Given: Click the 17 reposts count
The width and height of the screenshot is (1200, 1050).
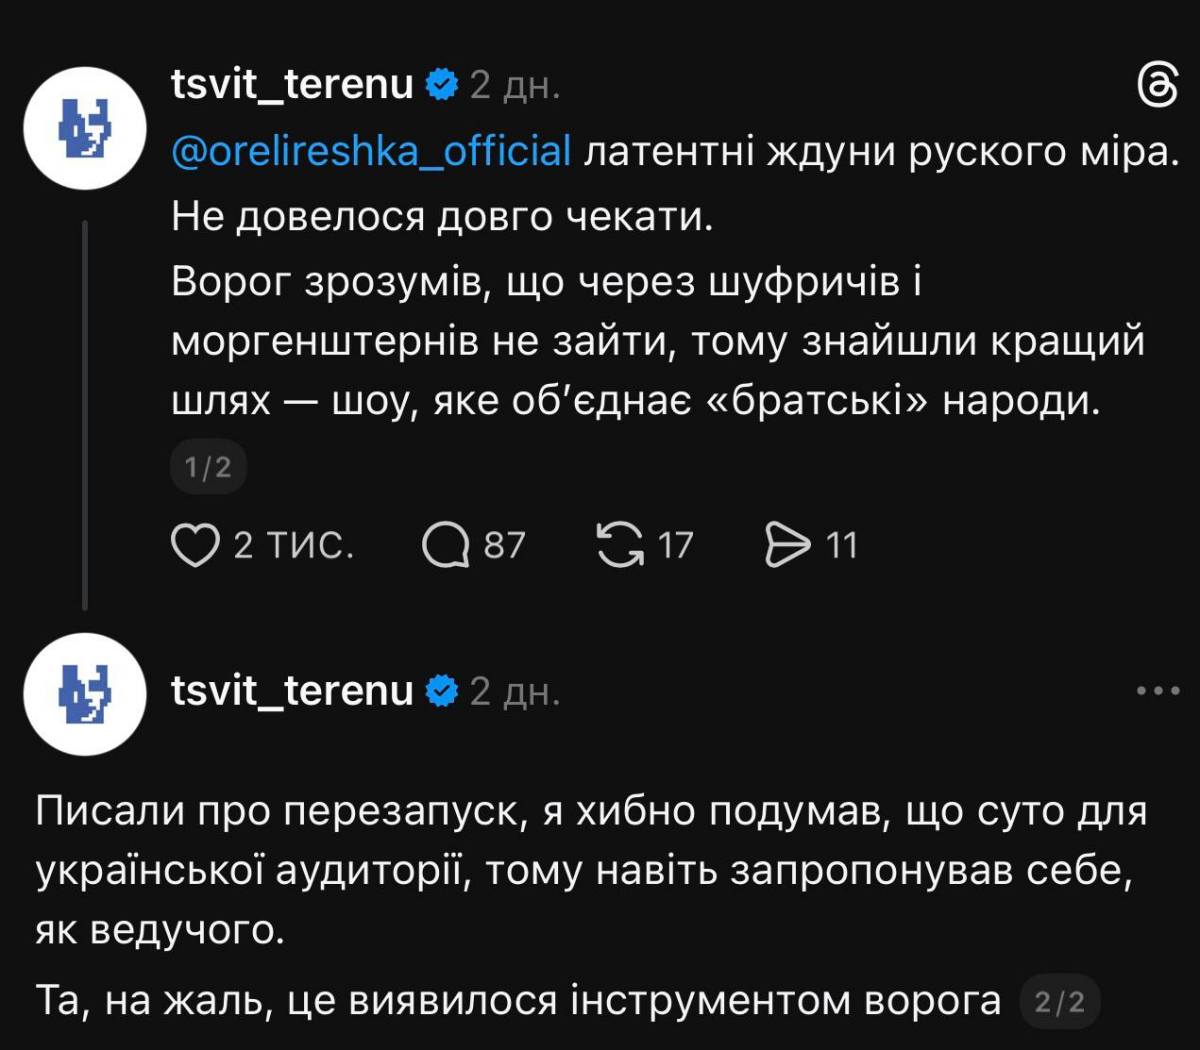Looking at the screenshot, I should 675,546.
